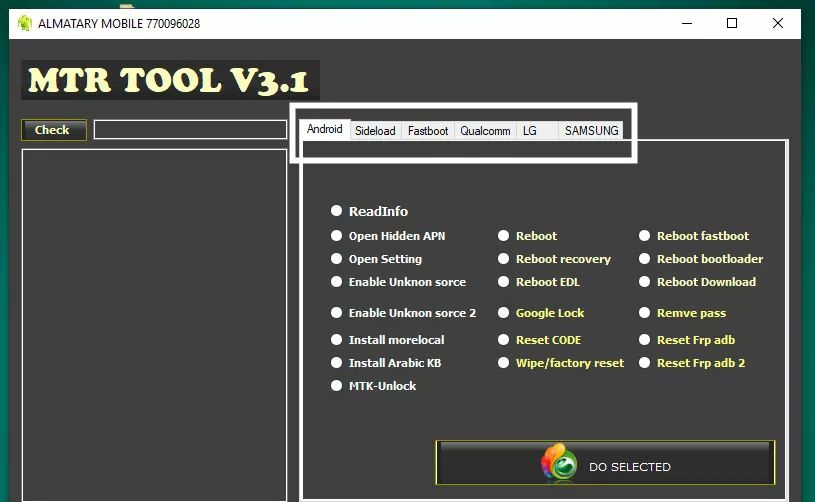The width and height of the screenshot is (815, 502).
Task: Click the Android app icon in title bar
Action: (24, 23)
